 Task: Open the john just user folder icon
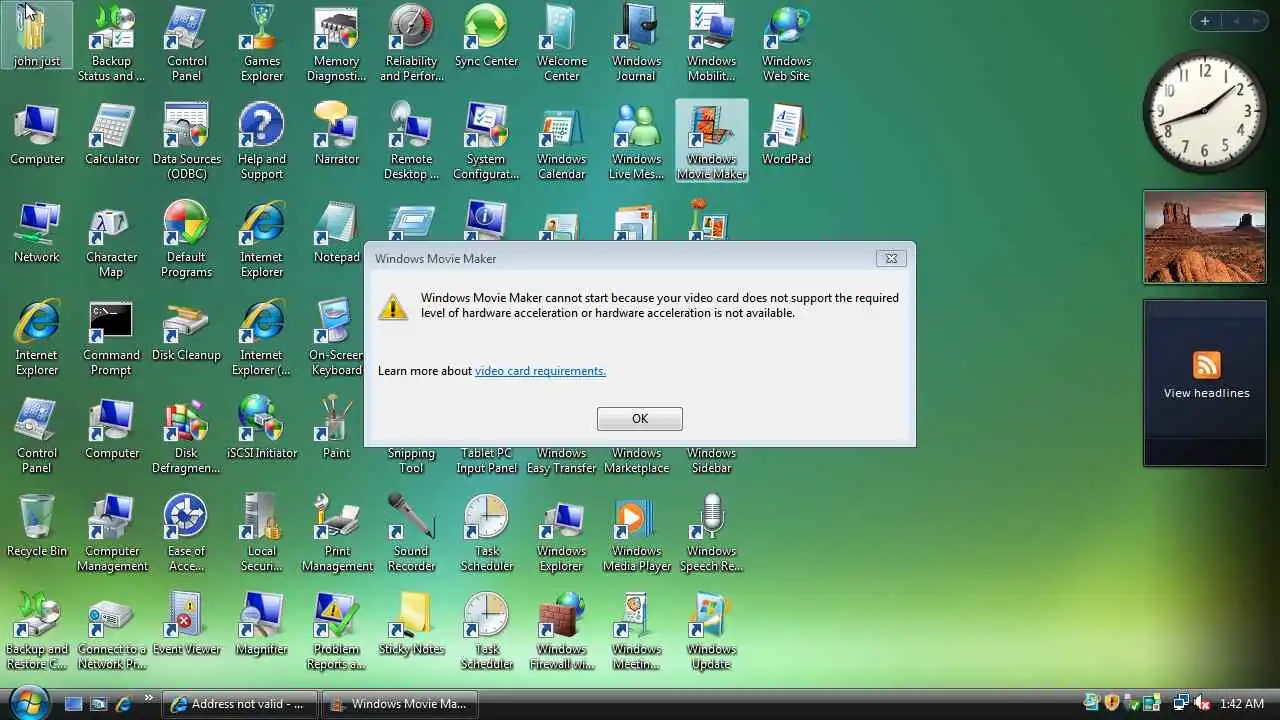(37, 36)
